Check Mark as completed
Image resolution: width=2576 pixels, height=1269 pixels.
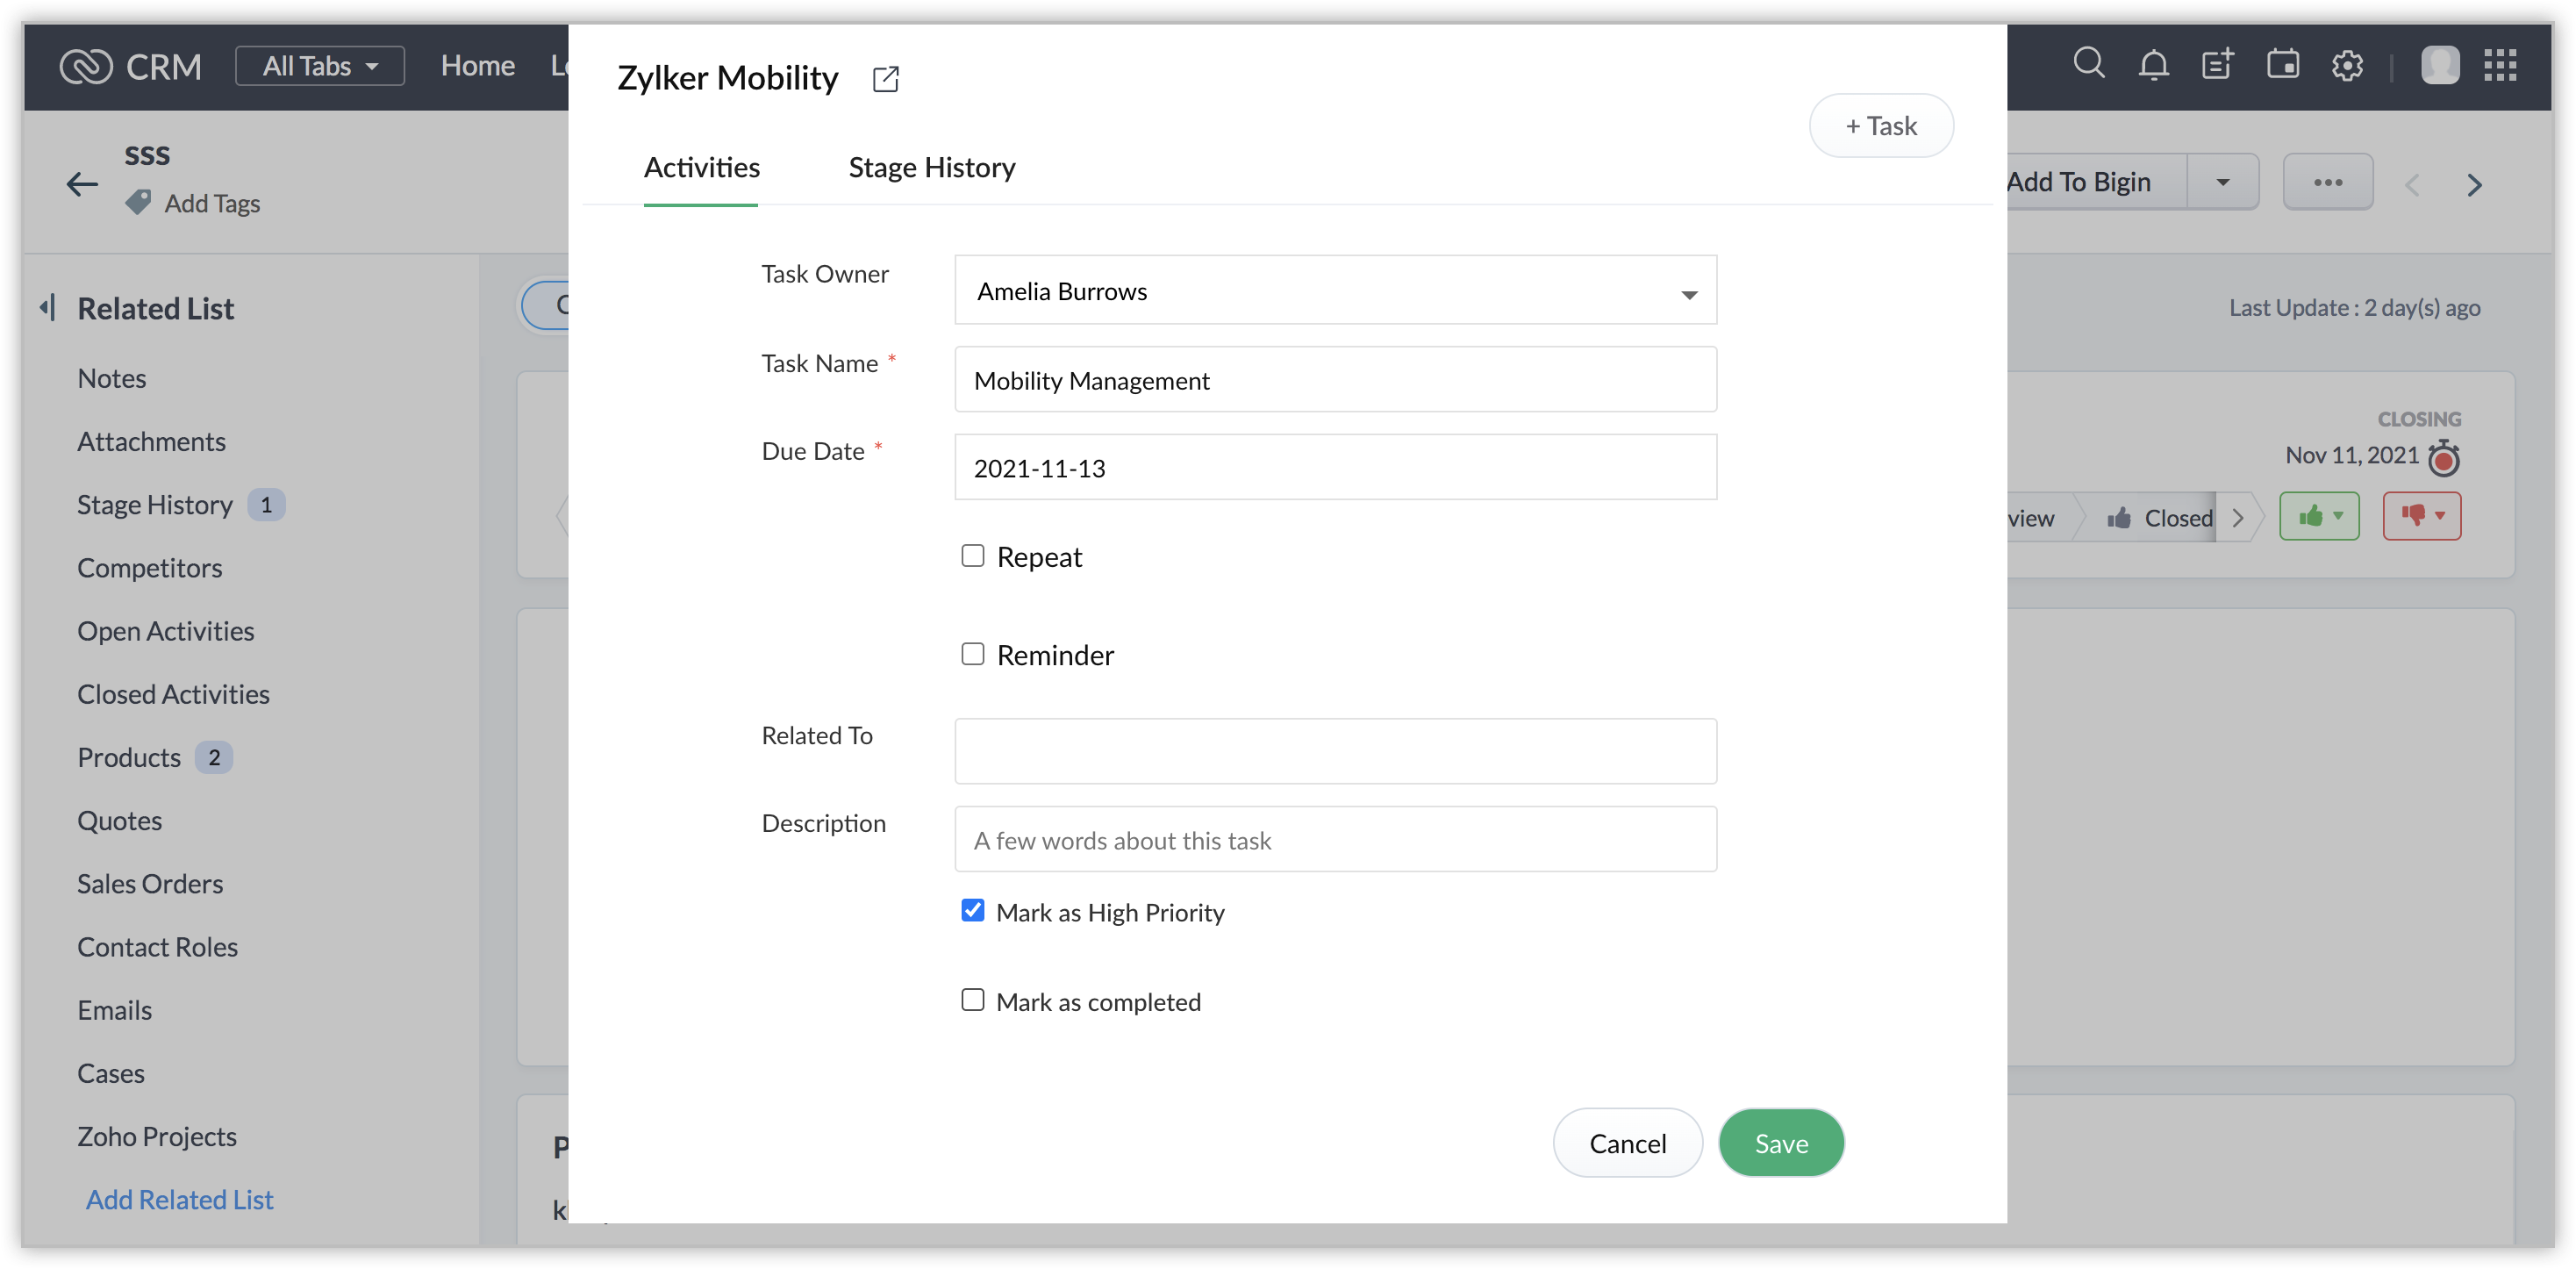pyautogui.click(x=972, y=1000)
